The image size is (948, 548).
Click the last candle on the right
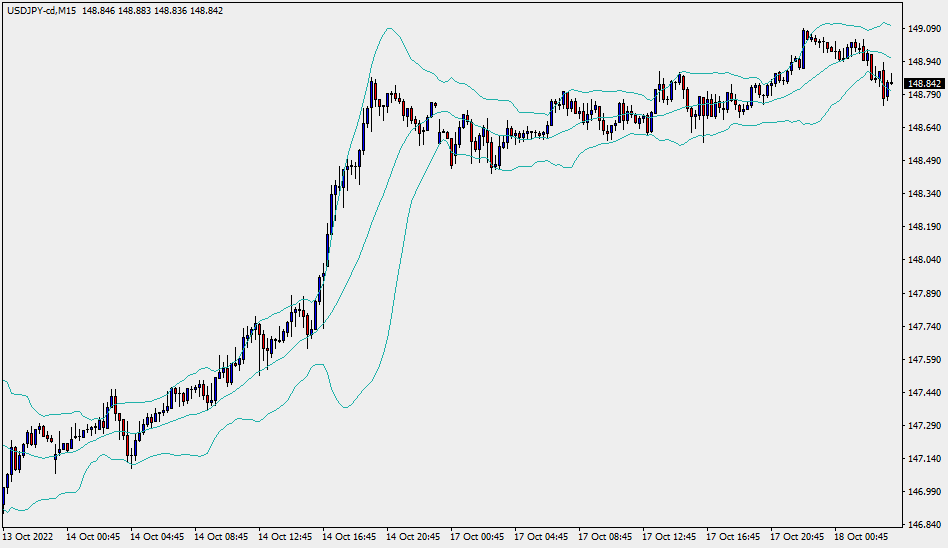pos(890,85)
